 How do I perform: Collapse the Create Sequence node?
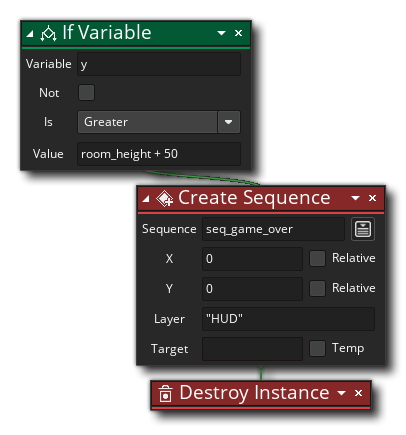coord(146,199)
